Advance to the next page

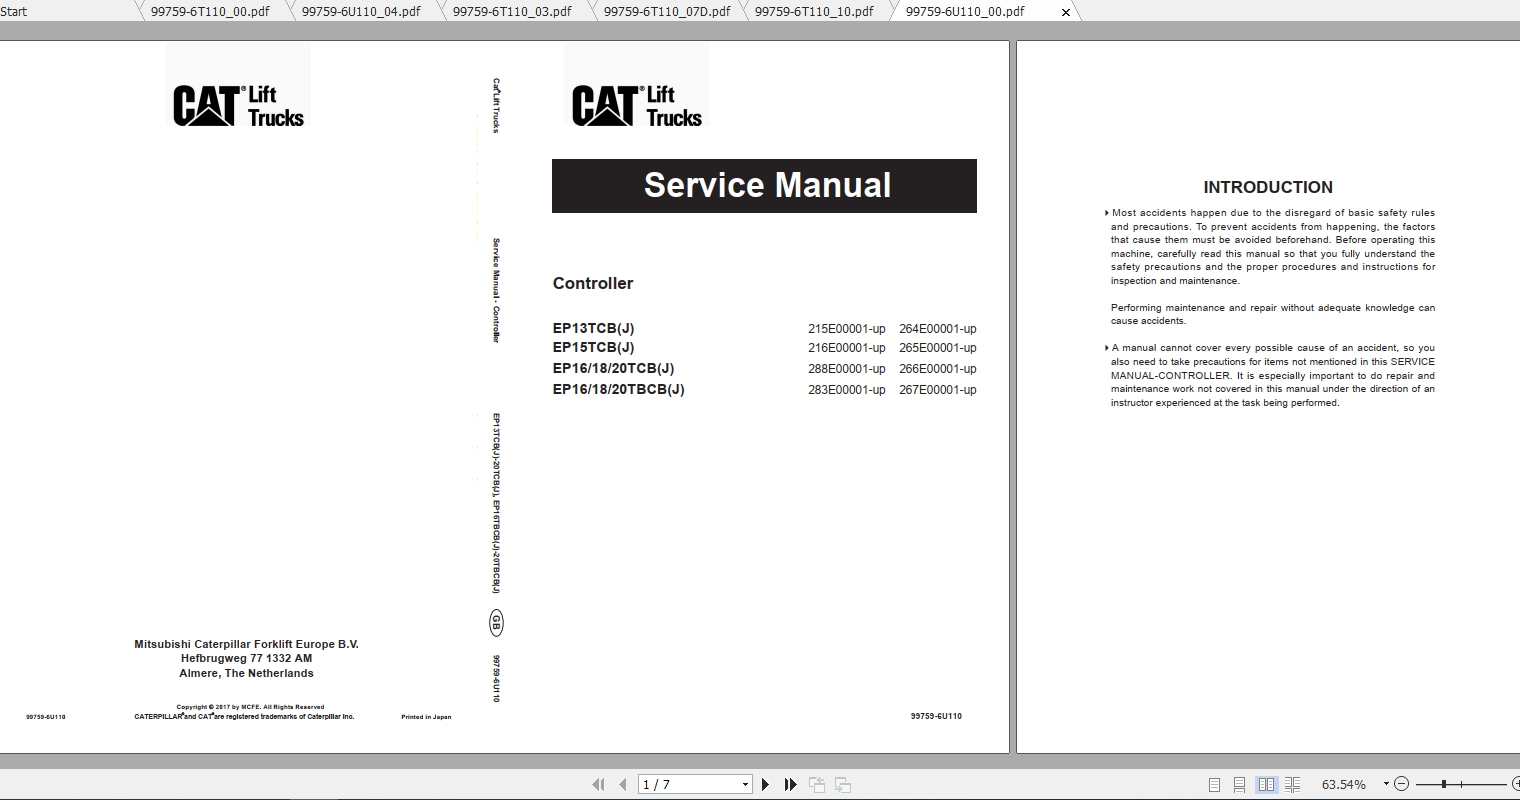(x=766, y=784)
